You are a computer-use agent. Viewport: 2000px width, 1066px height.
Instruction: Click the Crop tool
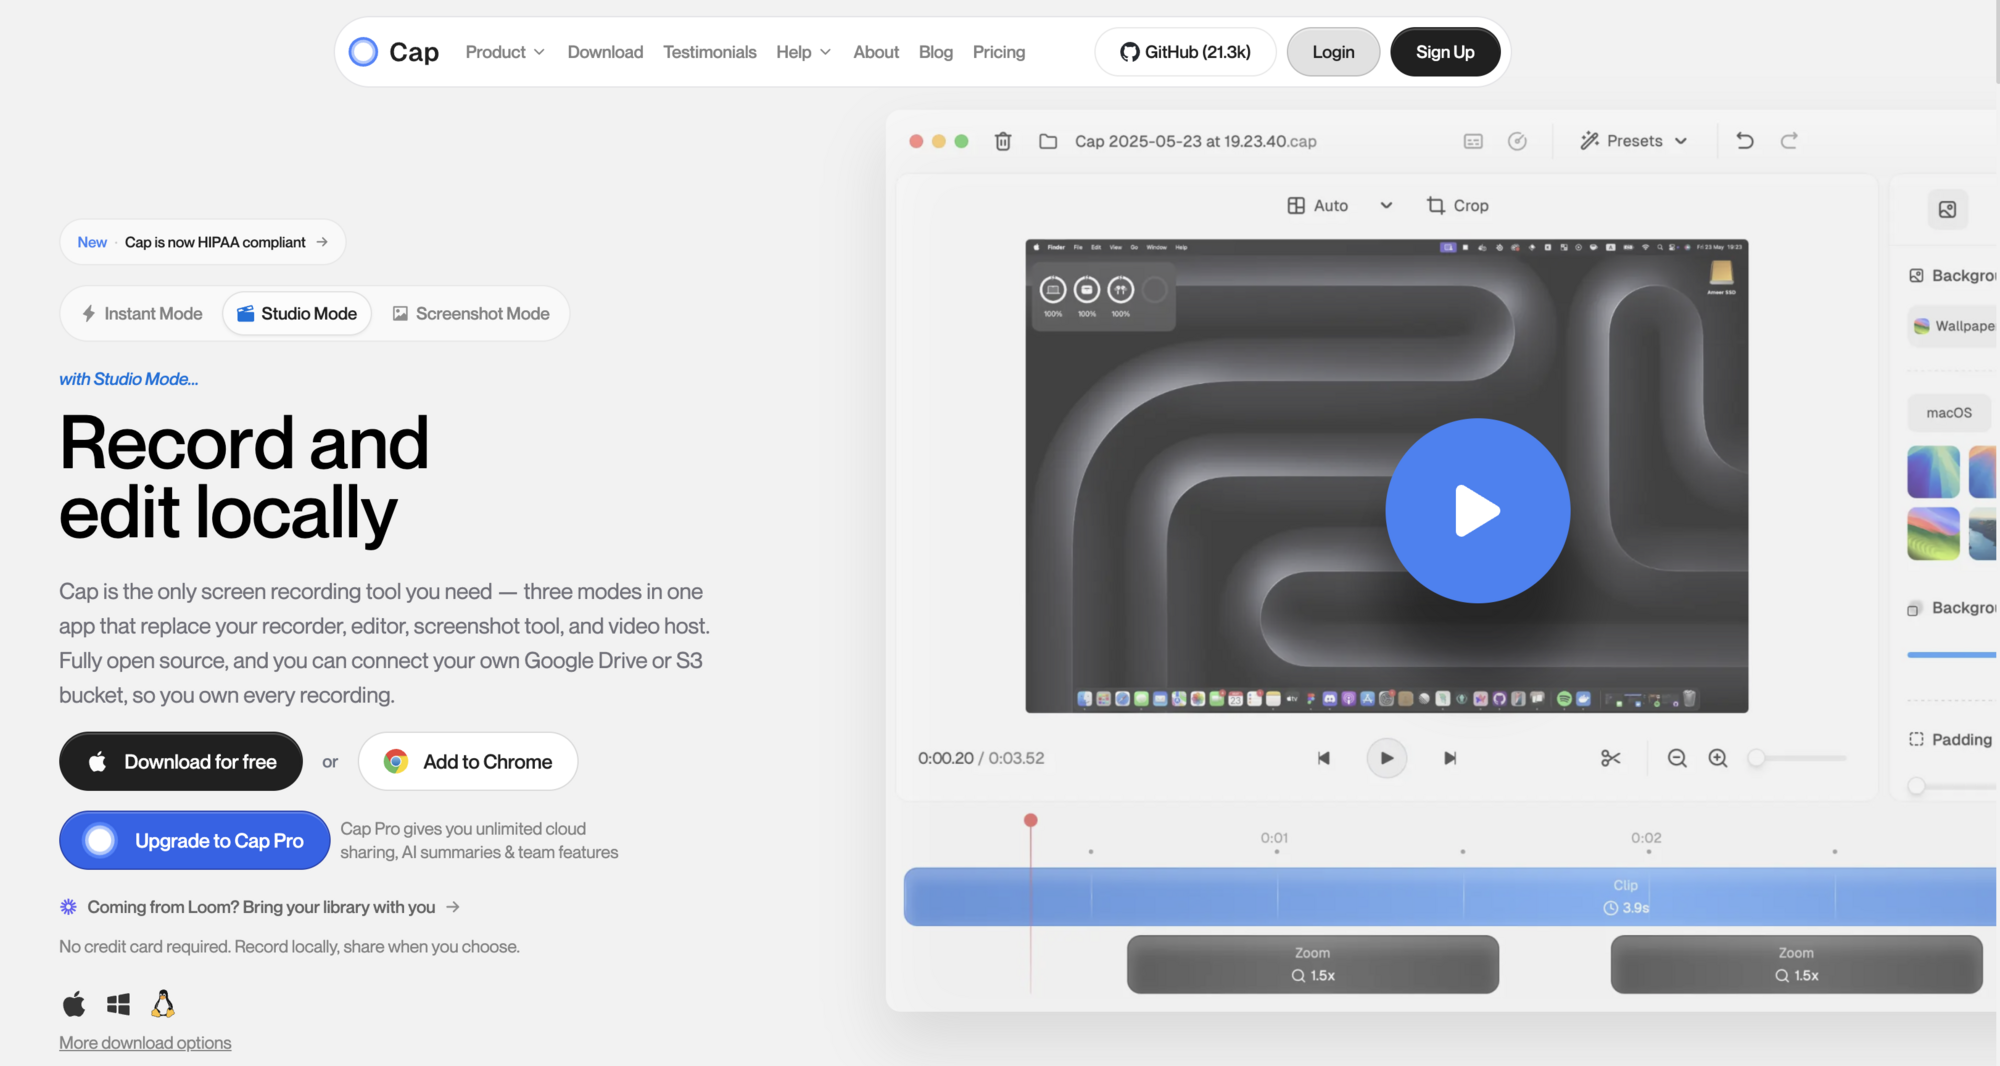[1457, 205]
